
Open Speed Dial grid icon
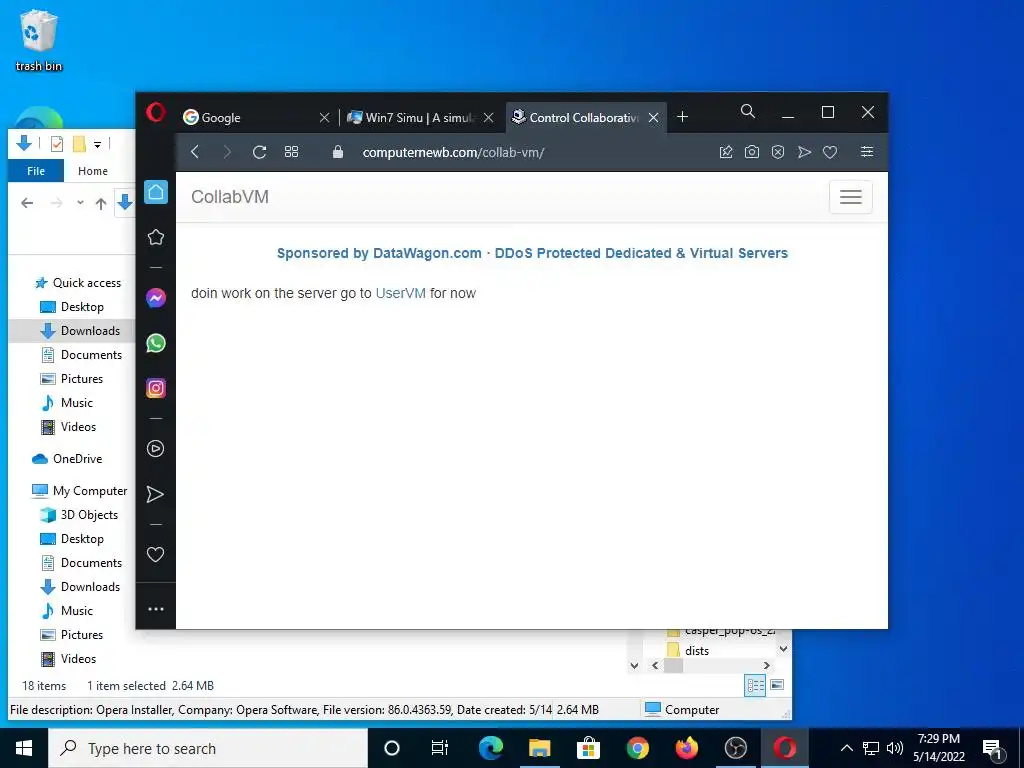[291, 152]
